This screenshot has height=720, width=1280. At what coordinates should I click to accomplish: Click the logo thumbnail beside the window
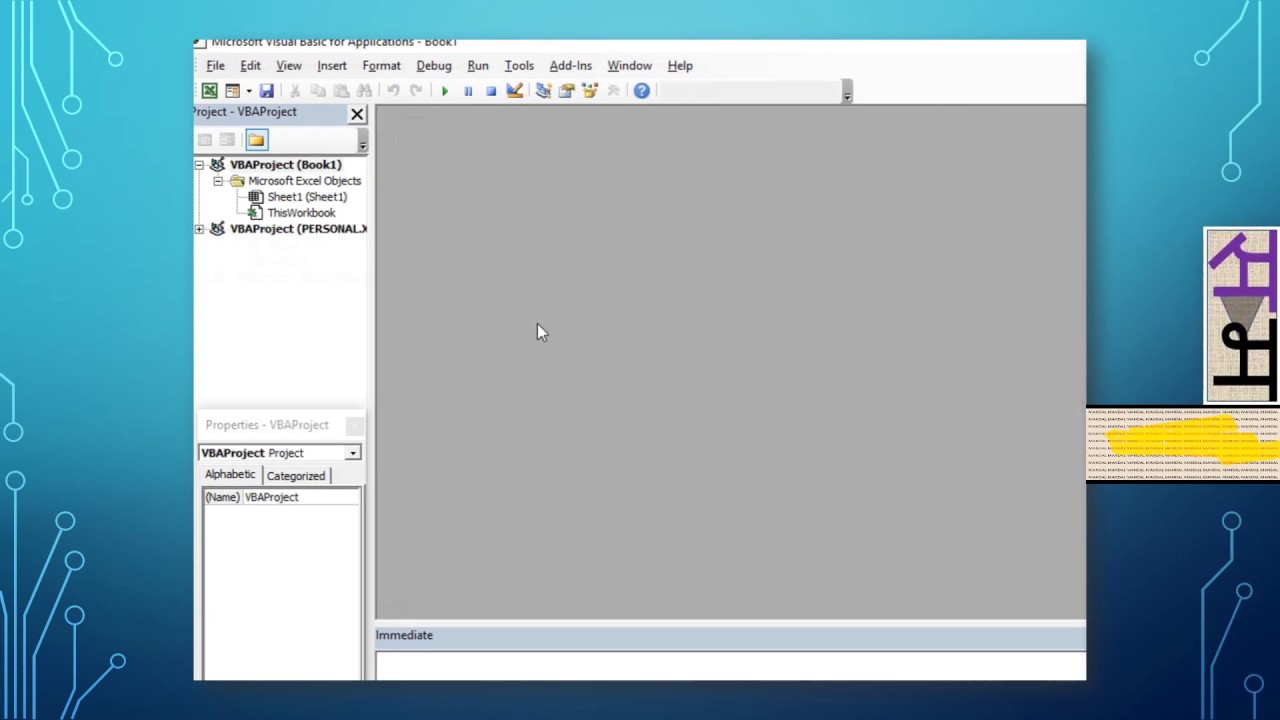coord(1242,316)
